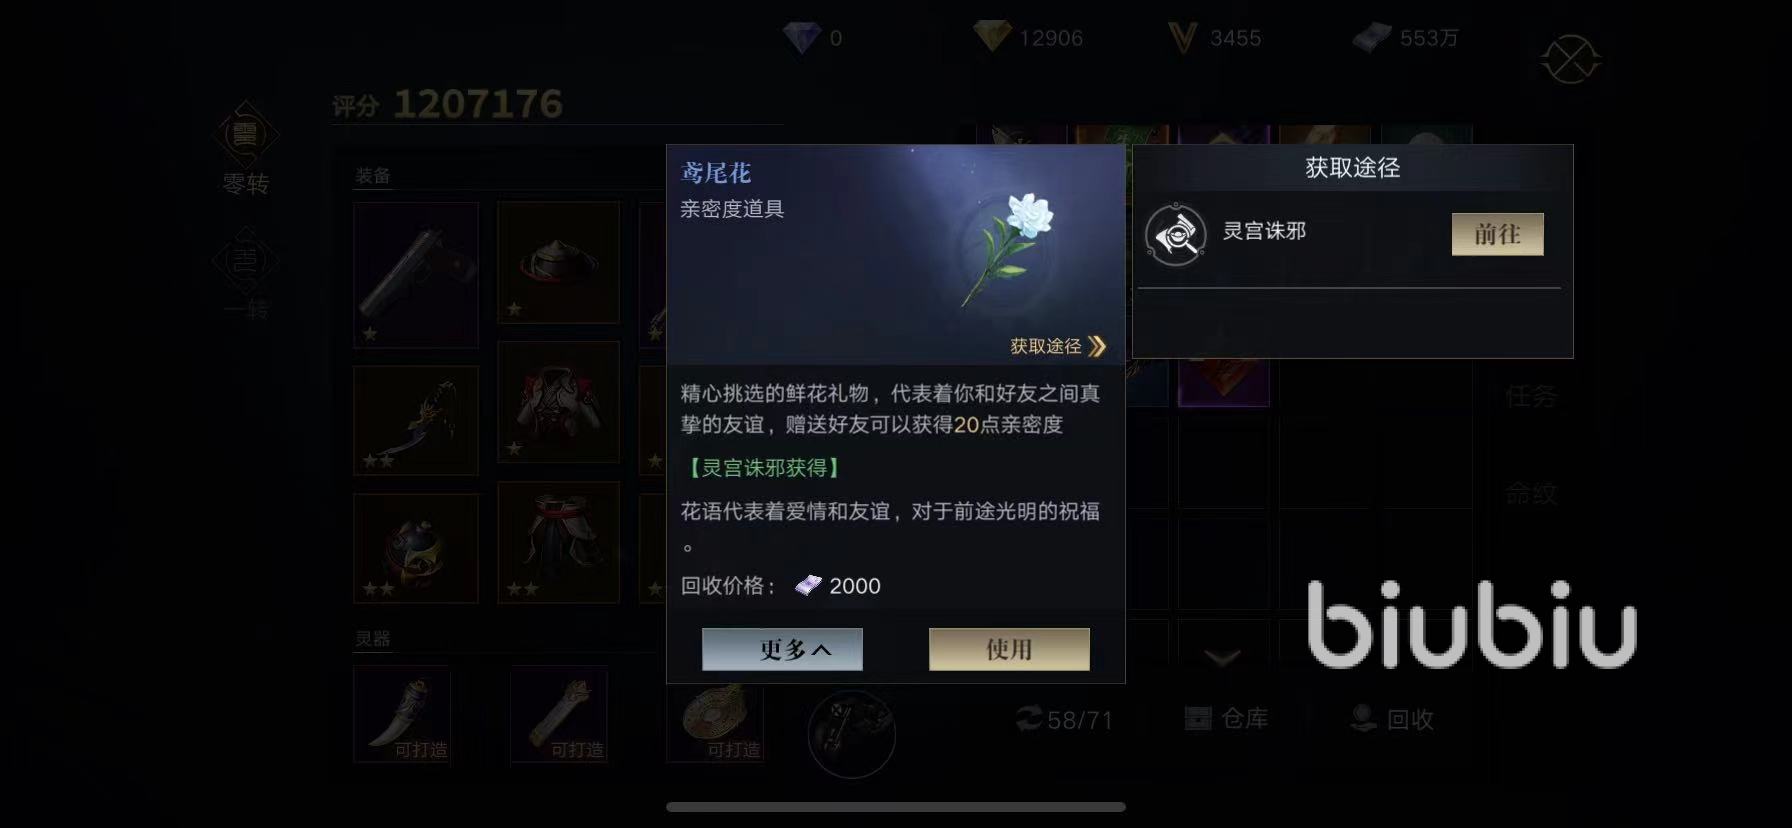Select the hat equipment slot
The width and height of the screenshot is (1792, 828).
pyautogui.click(x=558, y=262)
